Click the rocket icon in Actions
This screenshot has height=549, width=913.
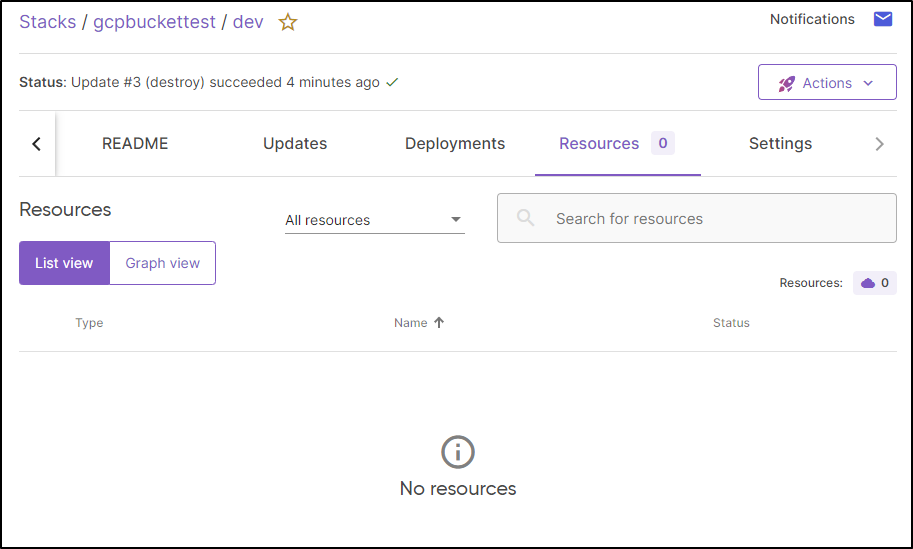786,84
